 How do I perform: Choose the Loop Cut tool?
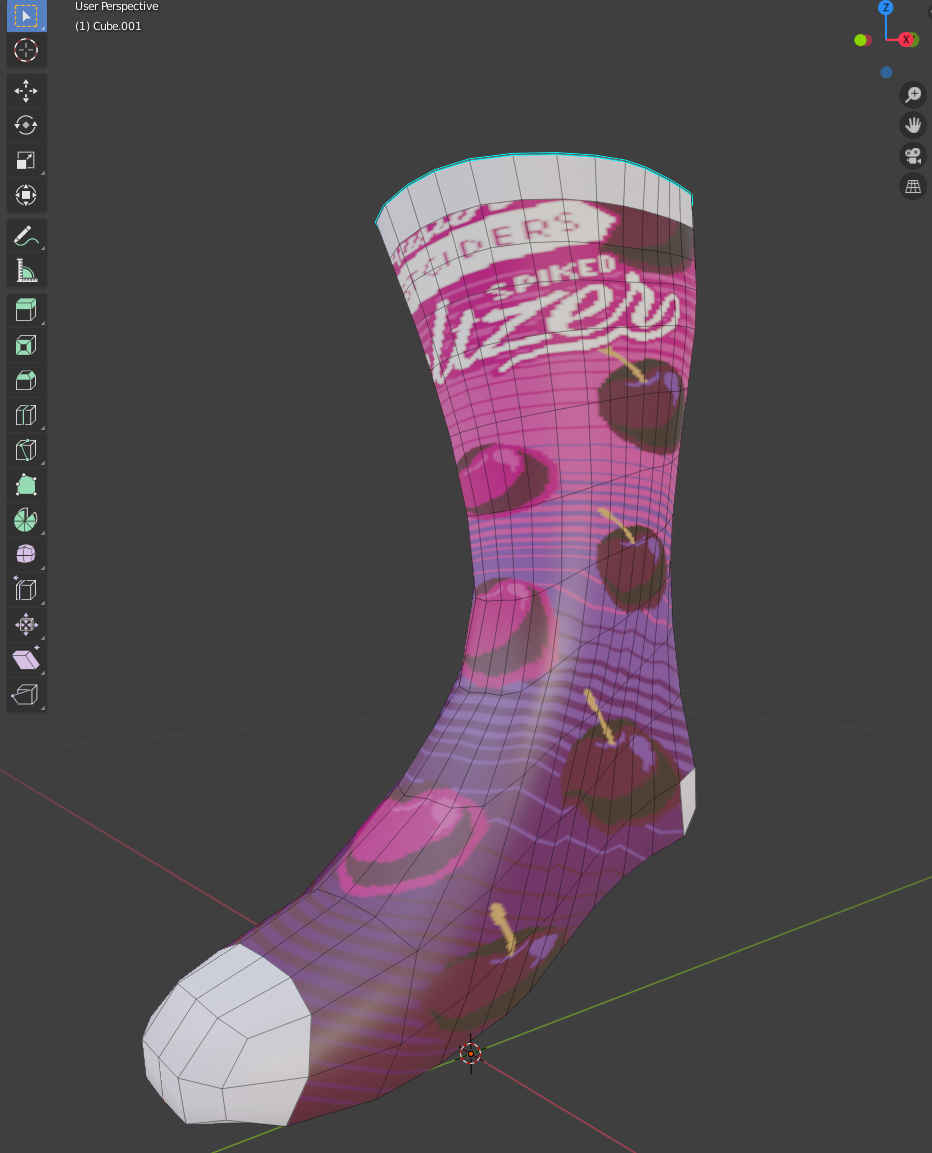click(26, 415)
